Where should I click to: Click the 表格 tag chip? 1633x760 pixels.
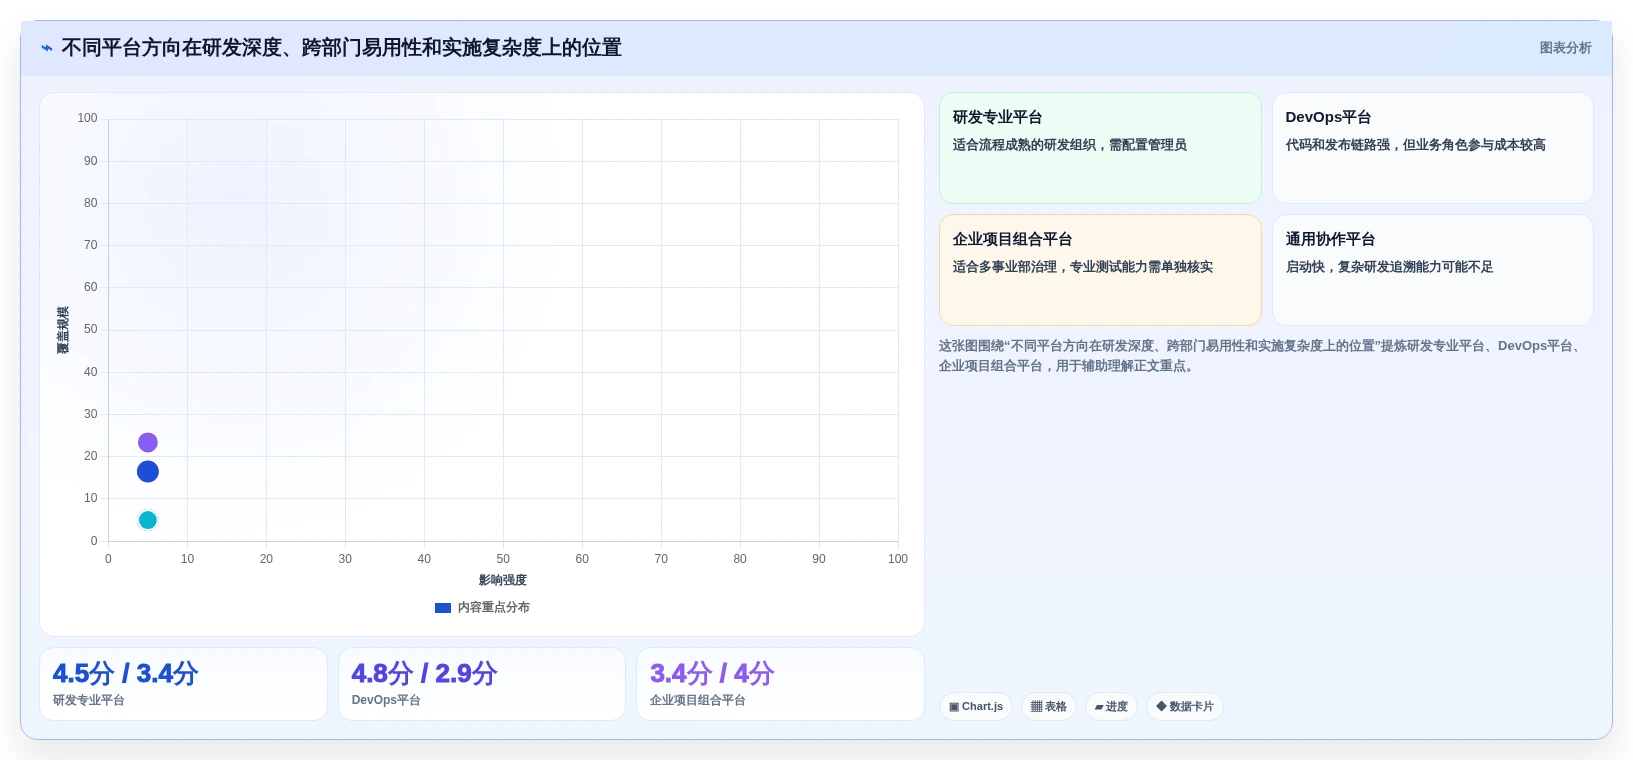tap(1049, 707)
